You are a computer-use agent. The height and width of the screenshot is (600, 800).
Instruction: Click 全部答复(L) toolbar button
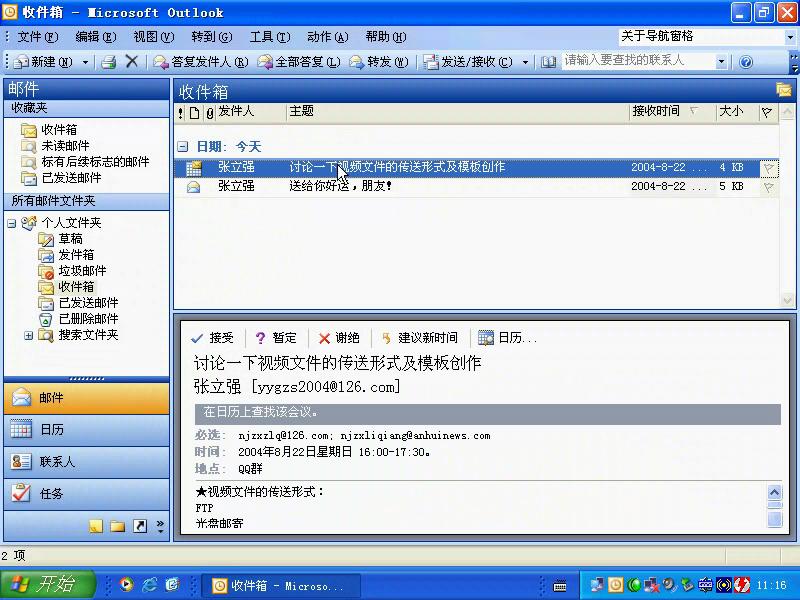pyautogui.click(x=298, y=62)
